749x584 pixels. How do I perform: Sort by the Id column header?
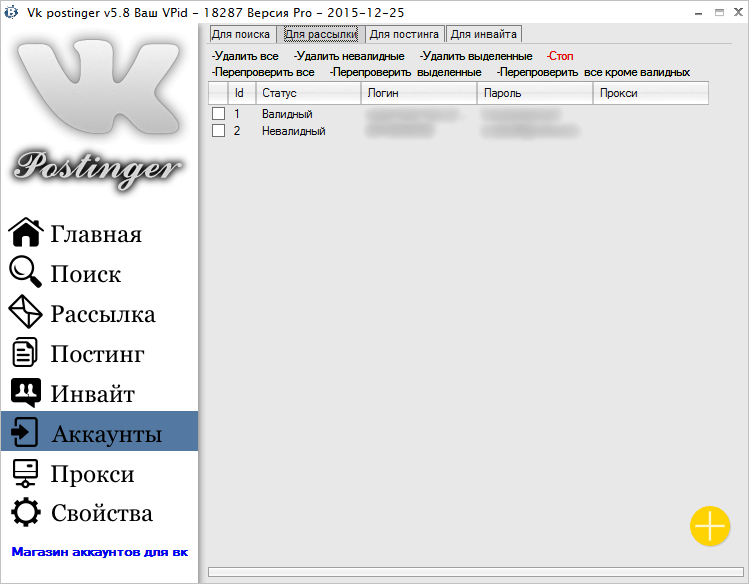(x=242, y=93)
